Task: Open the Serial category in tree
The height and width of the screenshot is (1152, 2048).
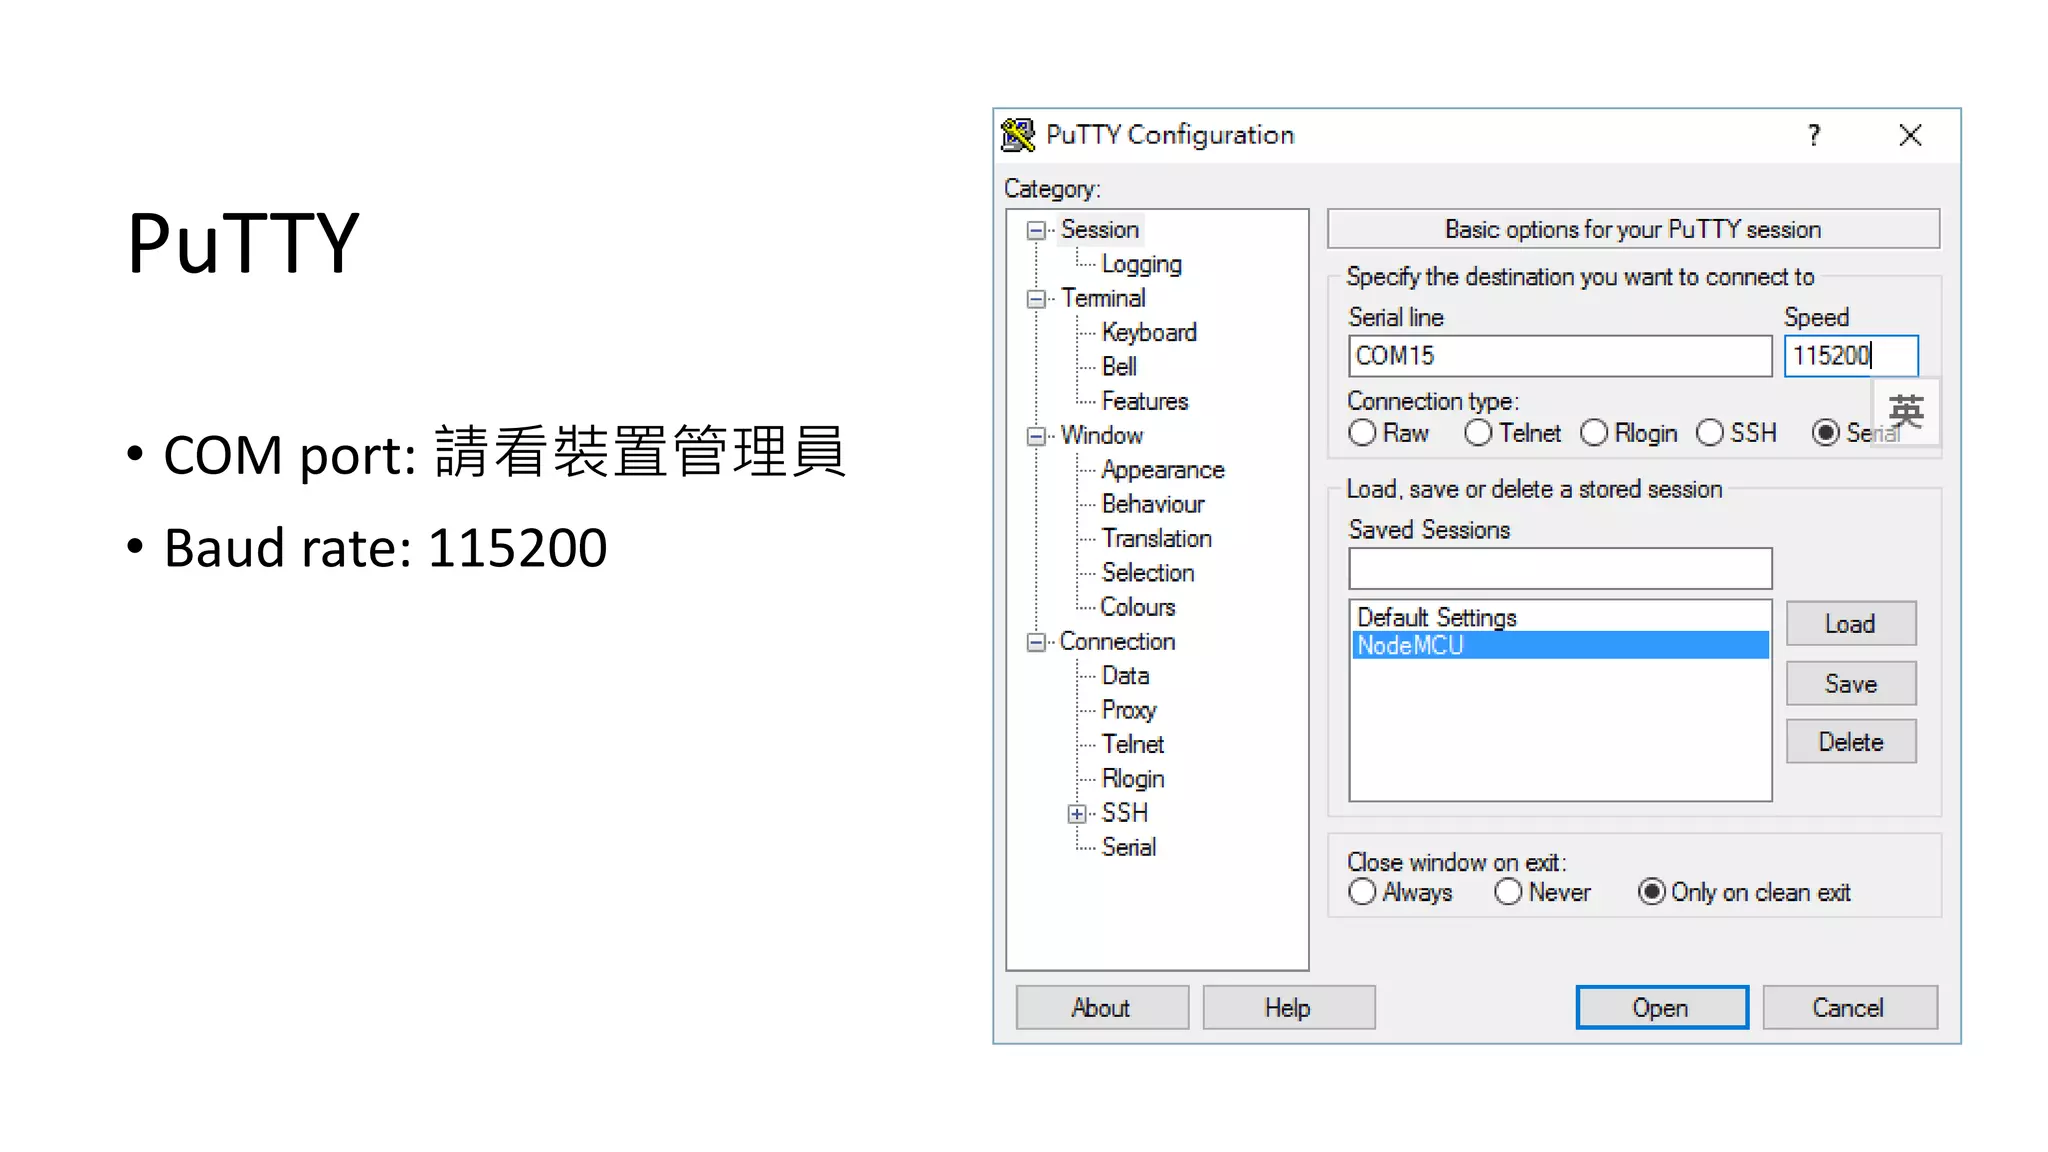Action: pos(1129,847)
